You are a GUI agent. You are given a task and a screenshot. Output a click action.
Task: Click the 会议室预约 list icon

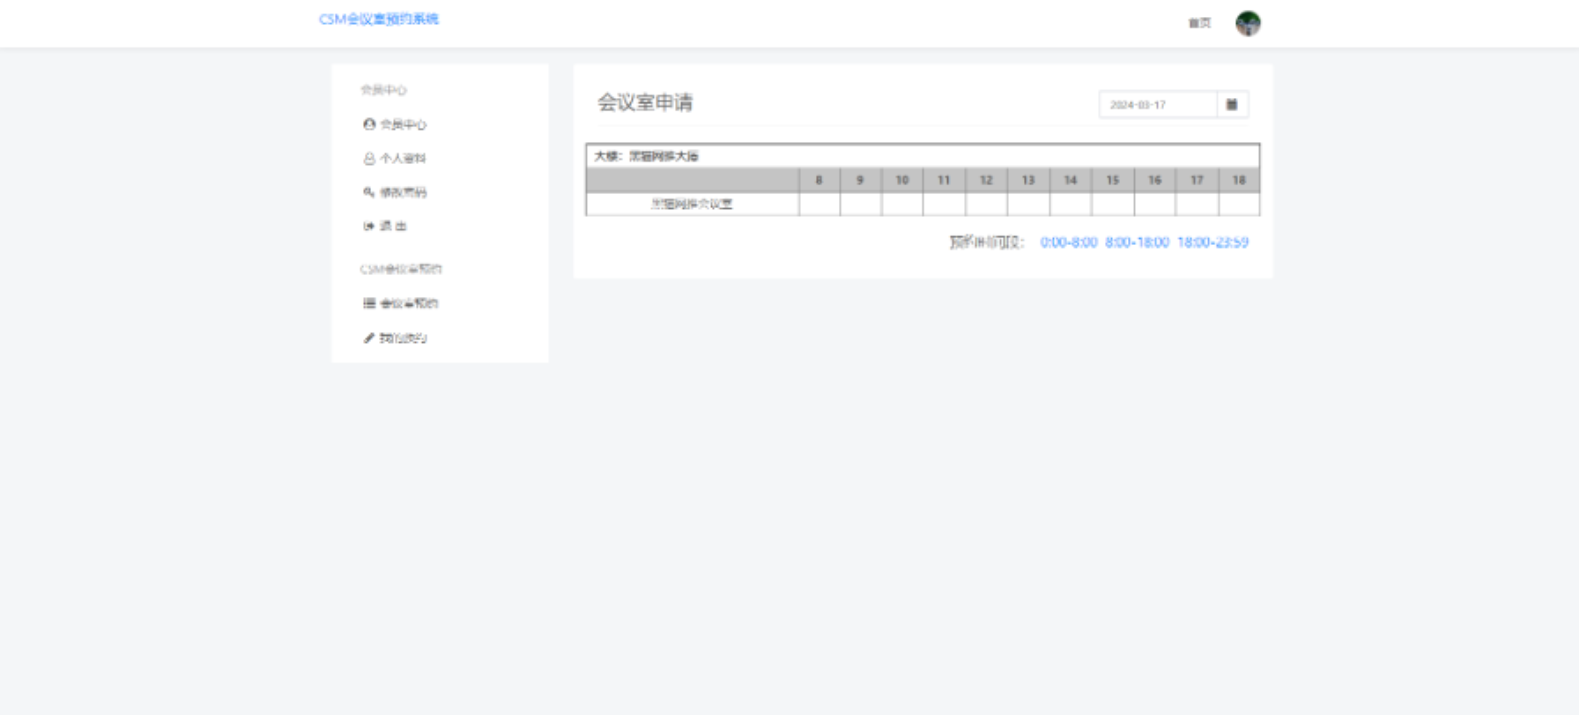coord(369,303)
